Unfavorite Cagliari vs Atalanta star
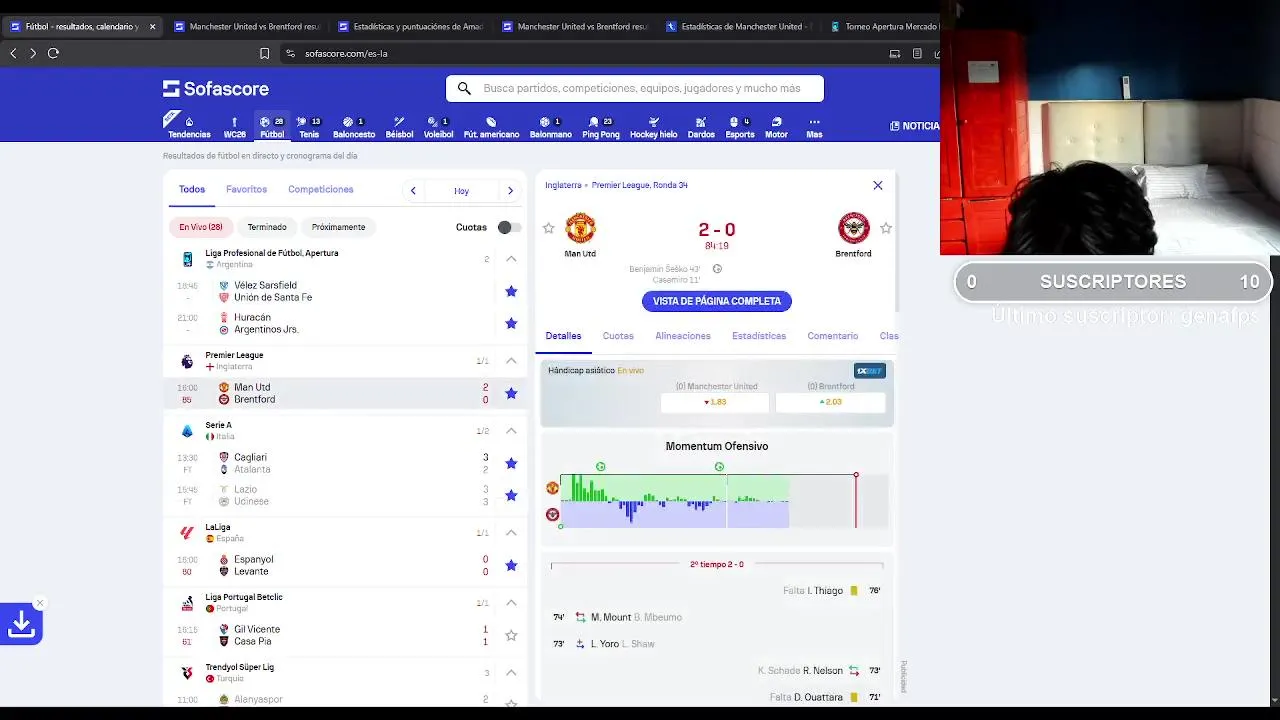 click(511, 463)
